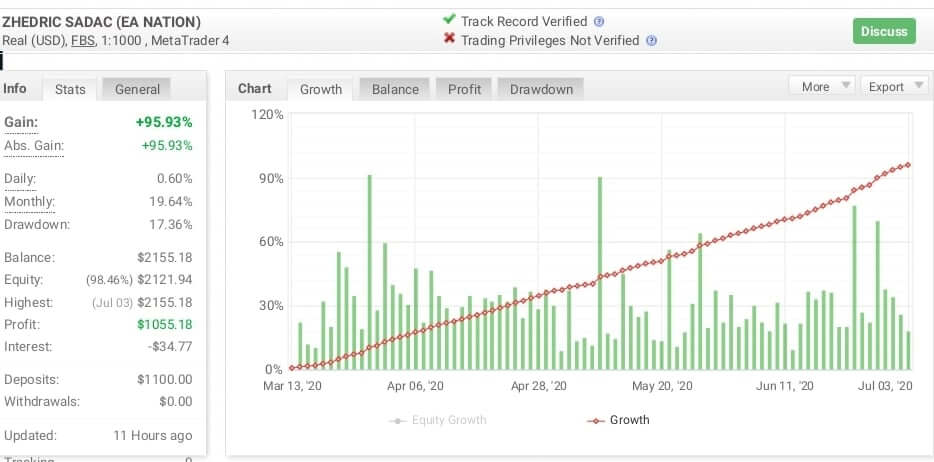
Task: Open the Profit chart tab
Action: click(x=464, y=89)
